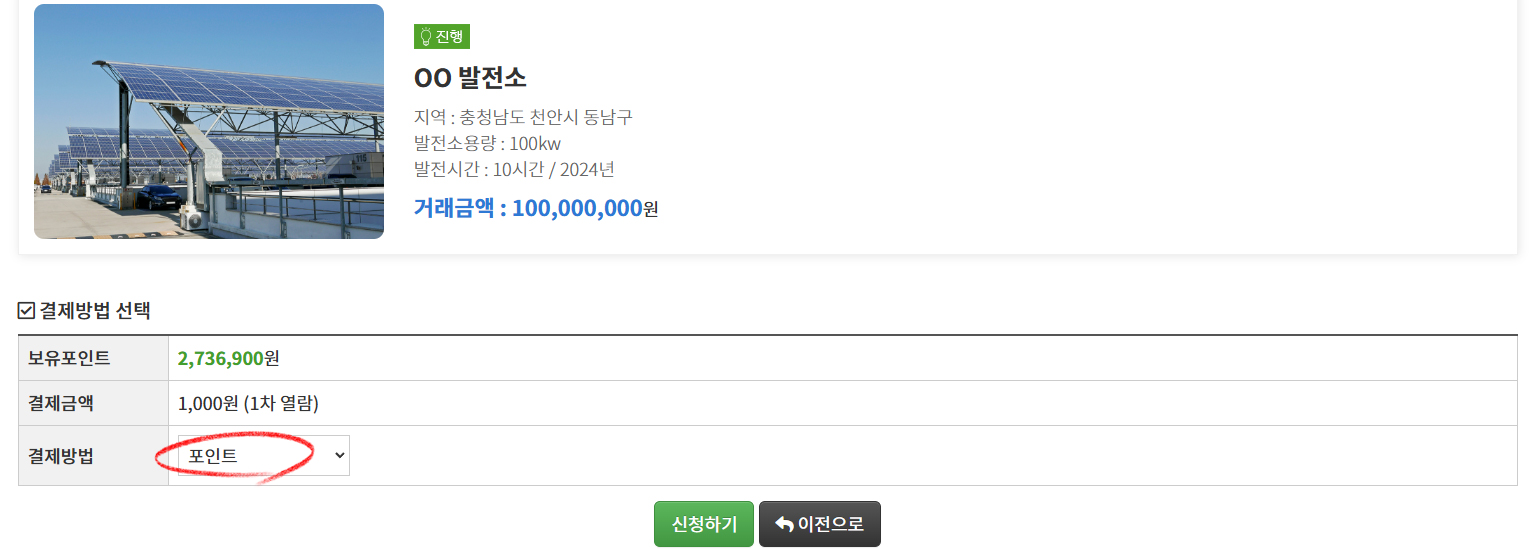
Task: Click the lightbulb icon in 진행 badge
Action: click(425, 37)
